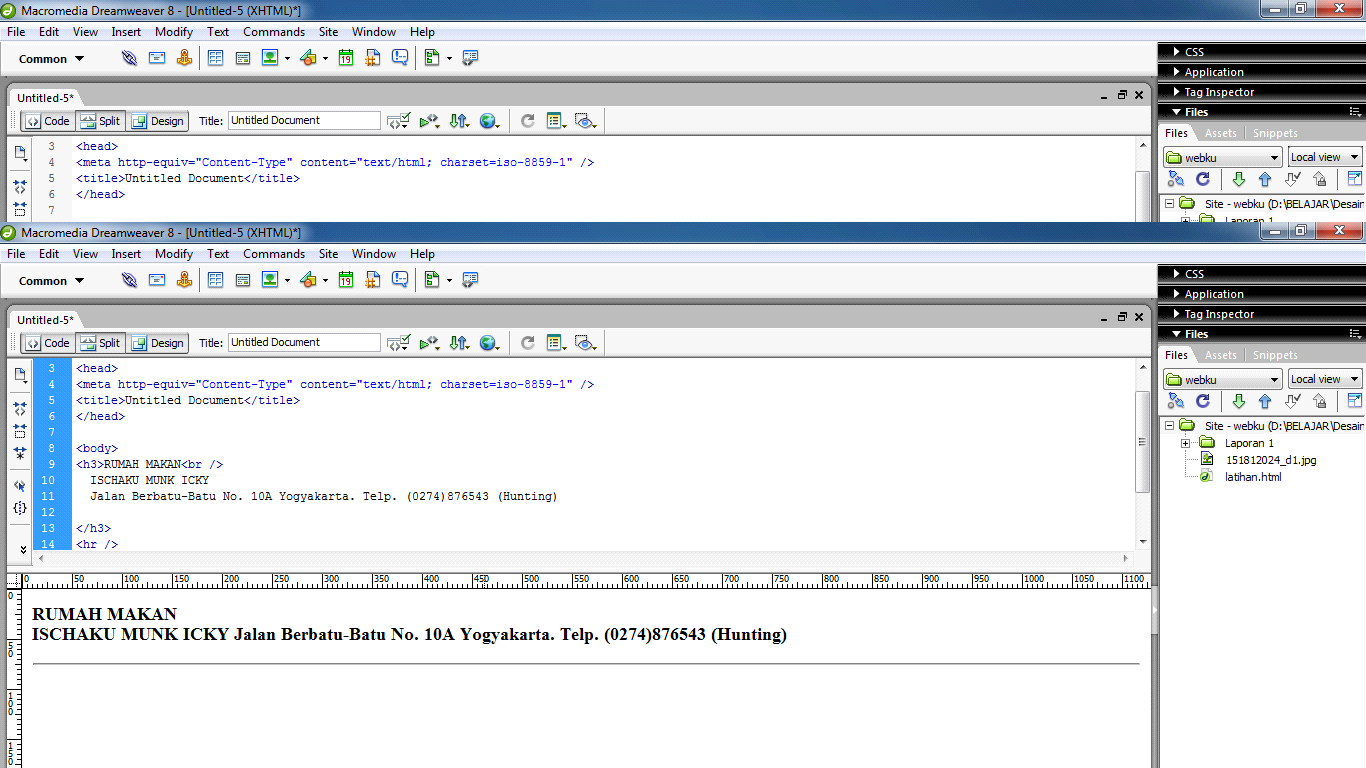Image resolution: width=1366 pixels, height=768 pixels.
Task: Open Common category dropdown in lower Insert bar
Action: pyautogui.click(x=52, y=281)
